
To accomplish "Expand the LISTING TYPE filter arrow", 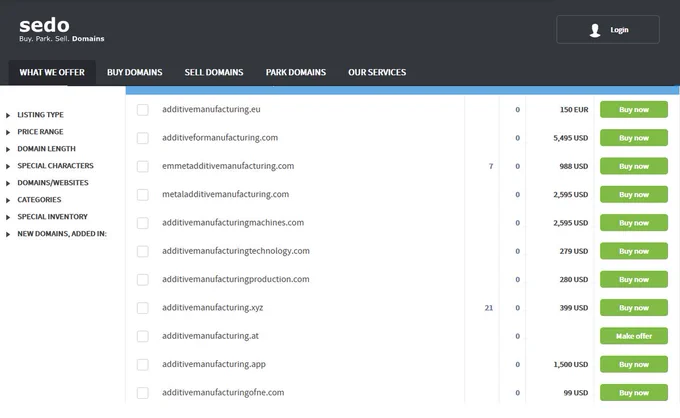I will [x=8, y=115].
